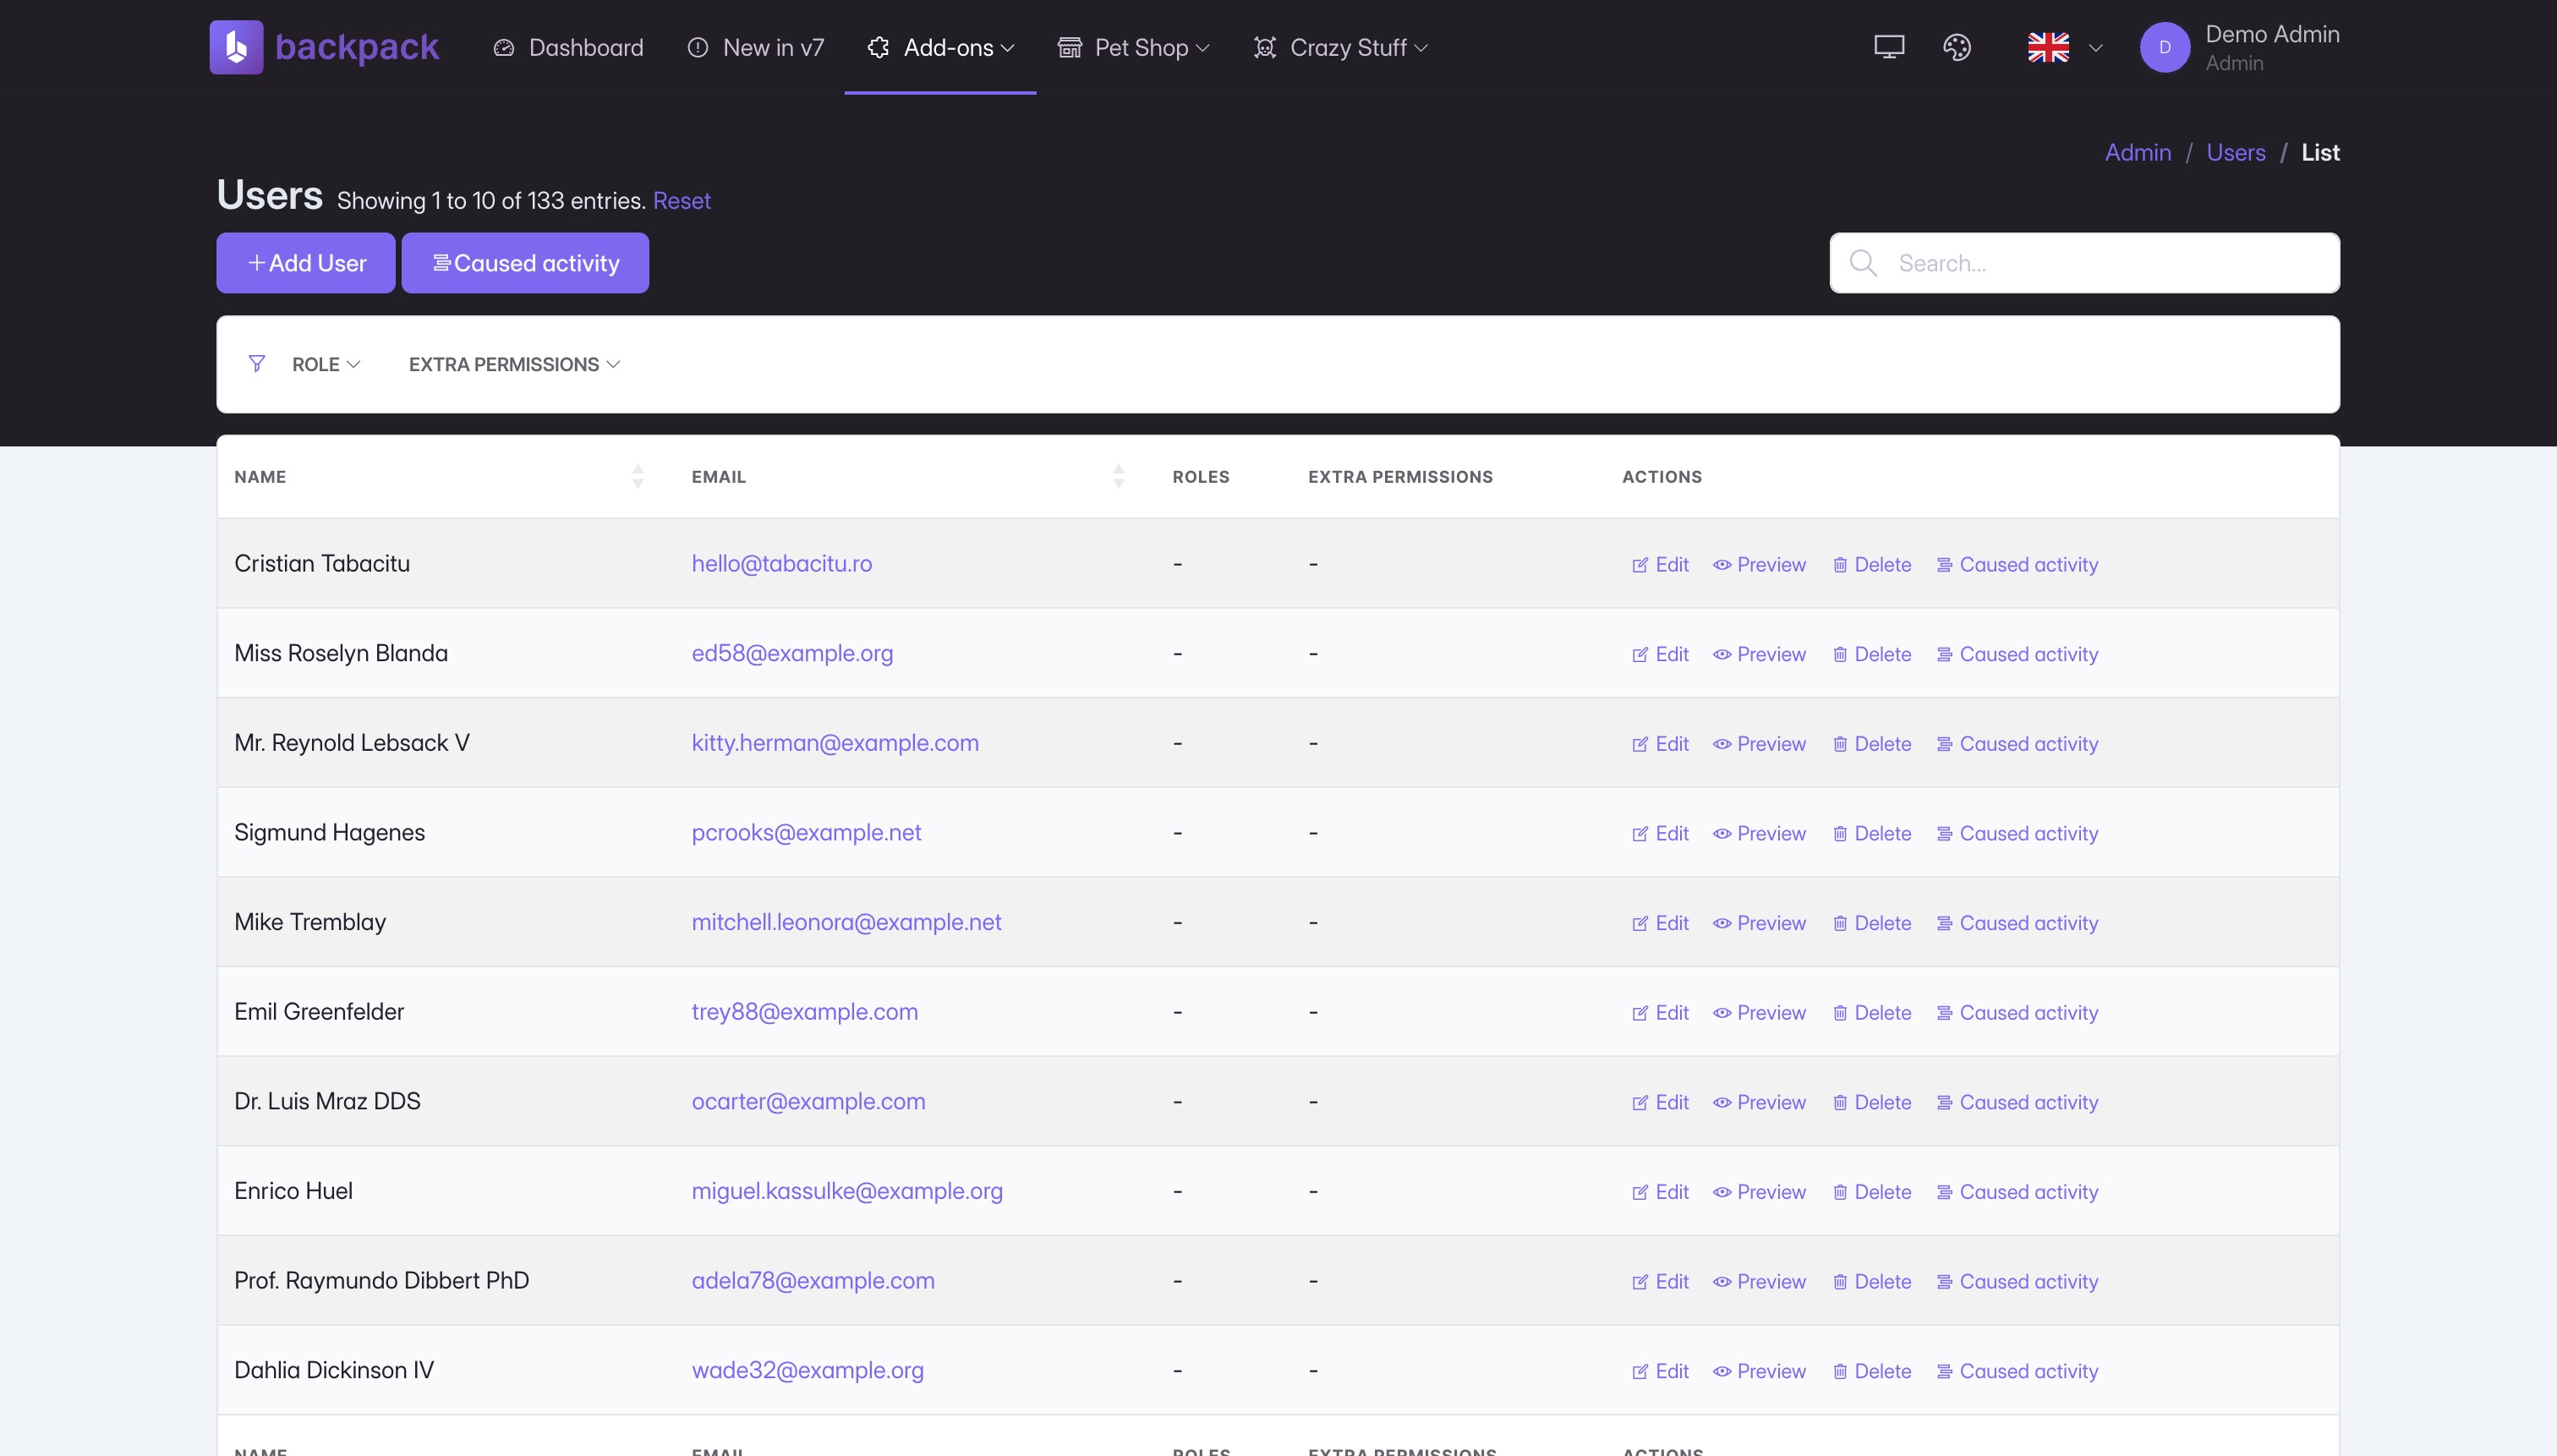This screenshot has height=1456, width=2557.
Task: Edit Cristian Tabacitu's user entry
Action: 1660,565
